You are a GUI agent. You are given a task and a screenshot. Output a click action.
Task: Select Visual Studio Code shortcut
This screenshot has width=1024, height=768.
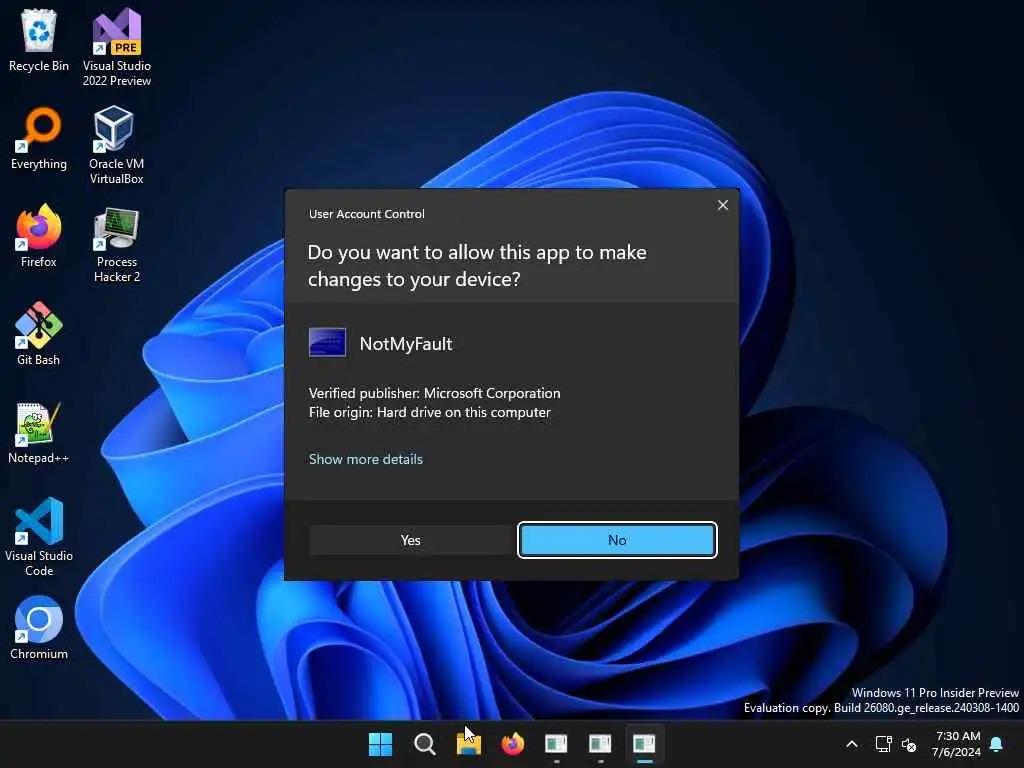pos(39,537)
